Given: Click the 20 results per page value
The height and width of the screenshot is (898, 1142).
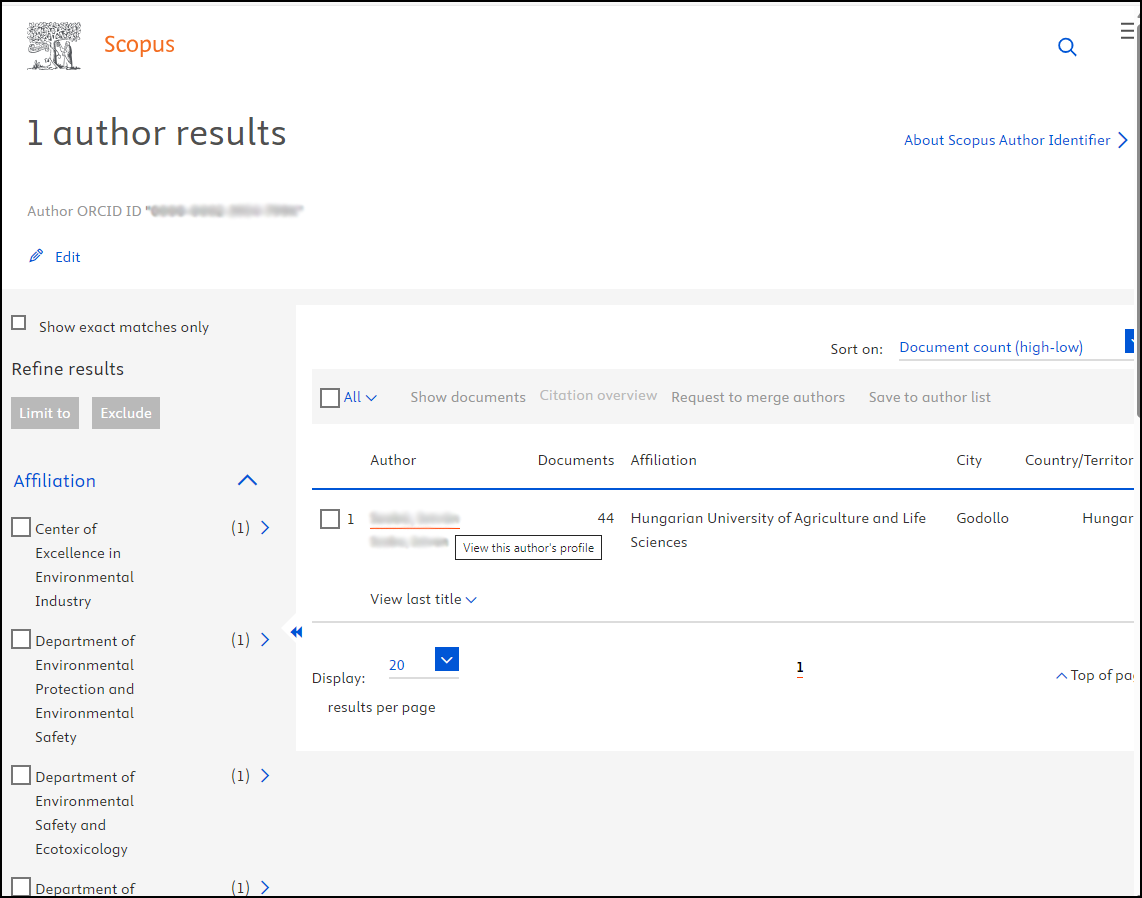Looking at the screenshot, I should pyautogui.click(x=397, y=665).
